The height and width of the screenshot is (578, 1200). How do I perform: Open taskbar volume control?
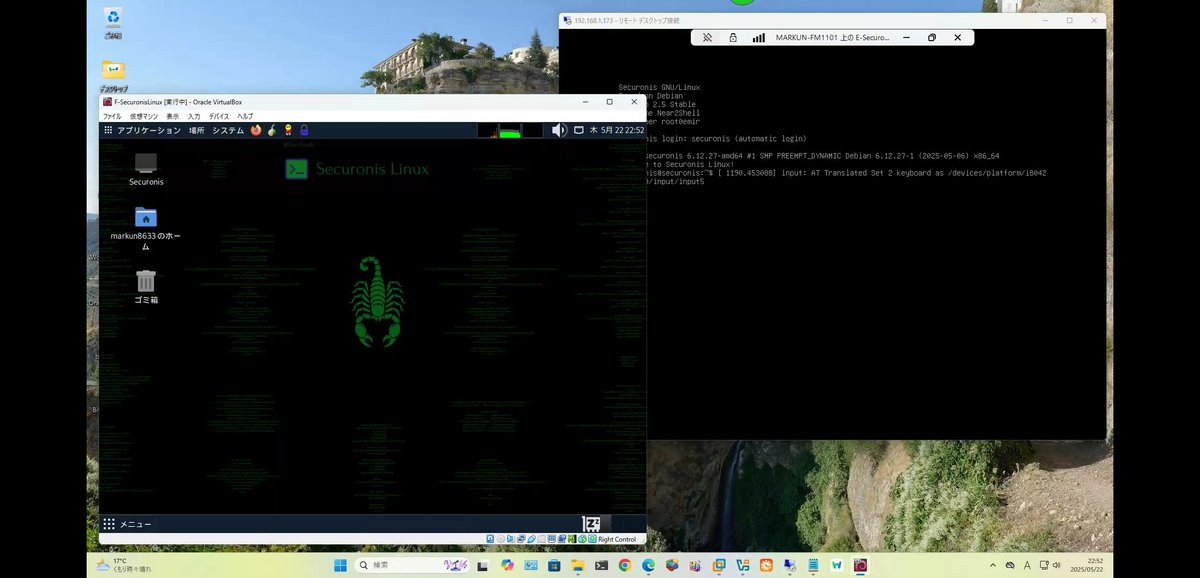(x=1058, y=565)
